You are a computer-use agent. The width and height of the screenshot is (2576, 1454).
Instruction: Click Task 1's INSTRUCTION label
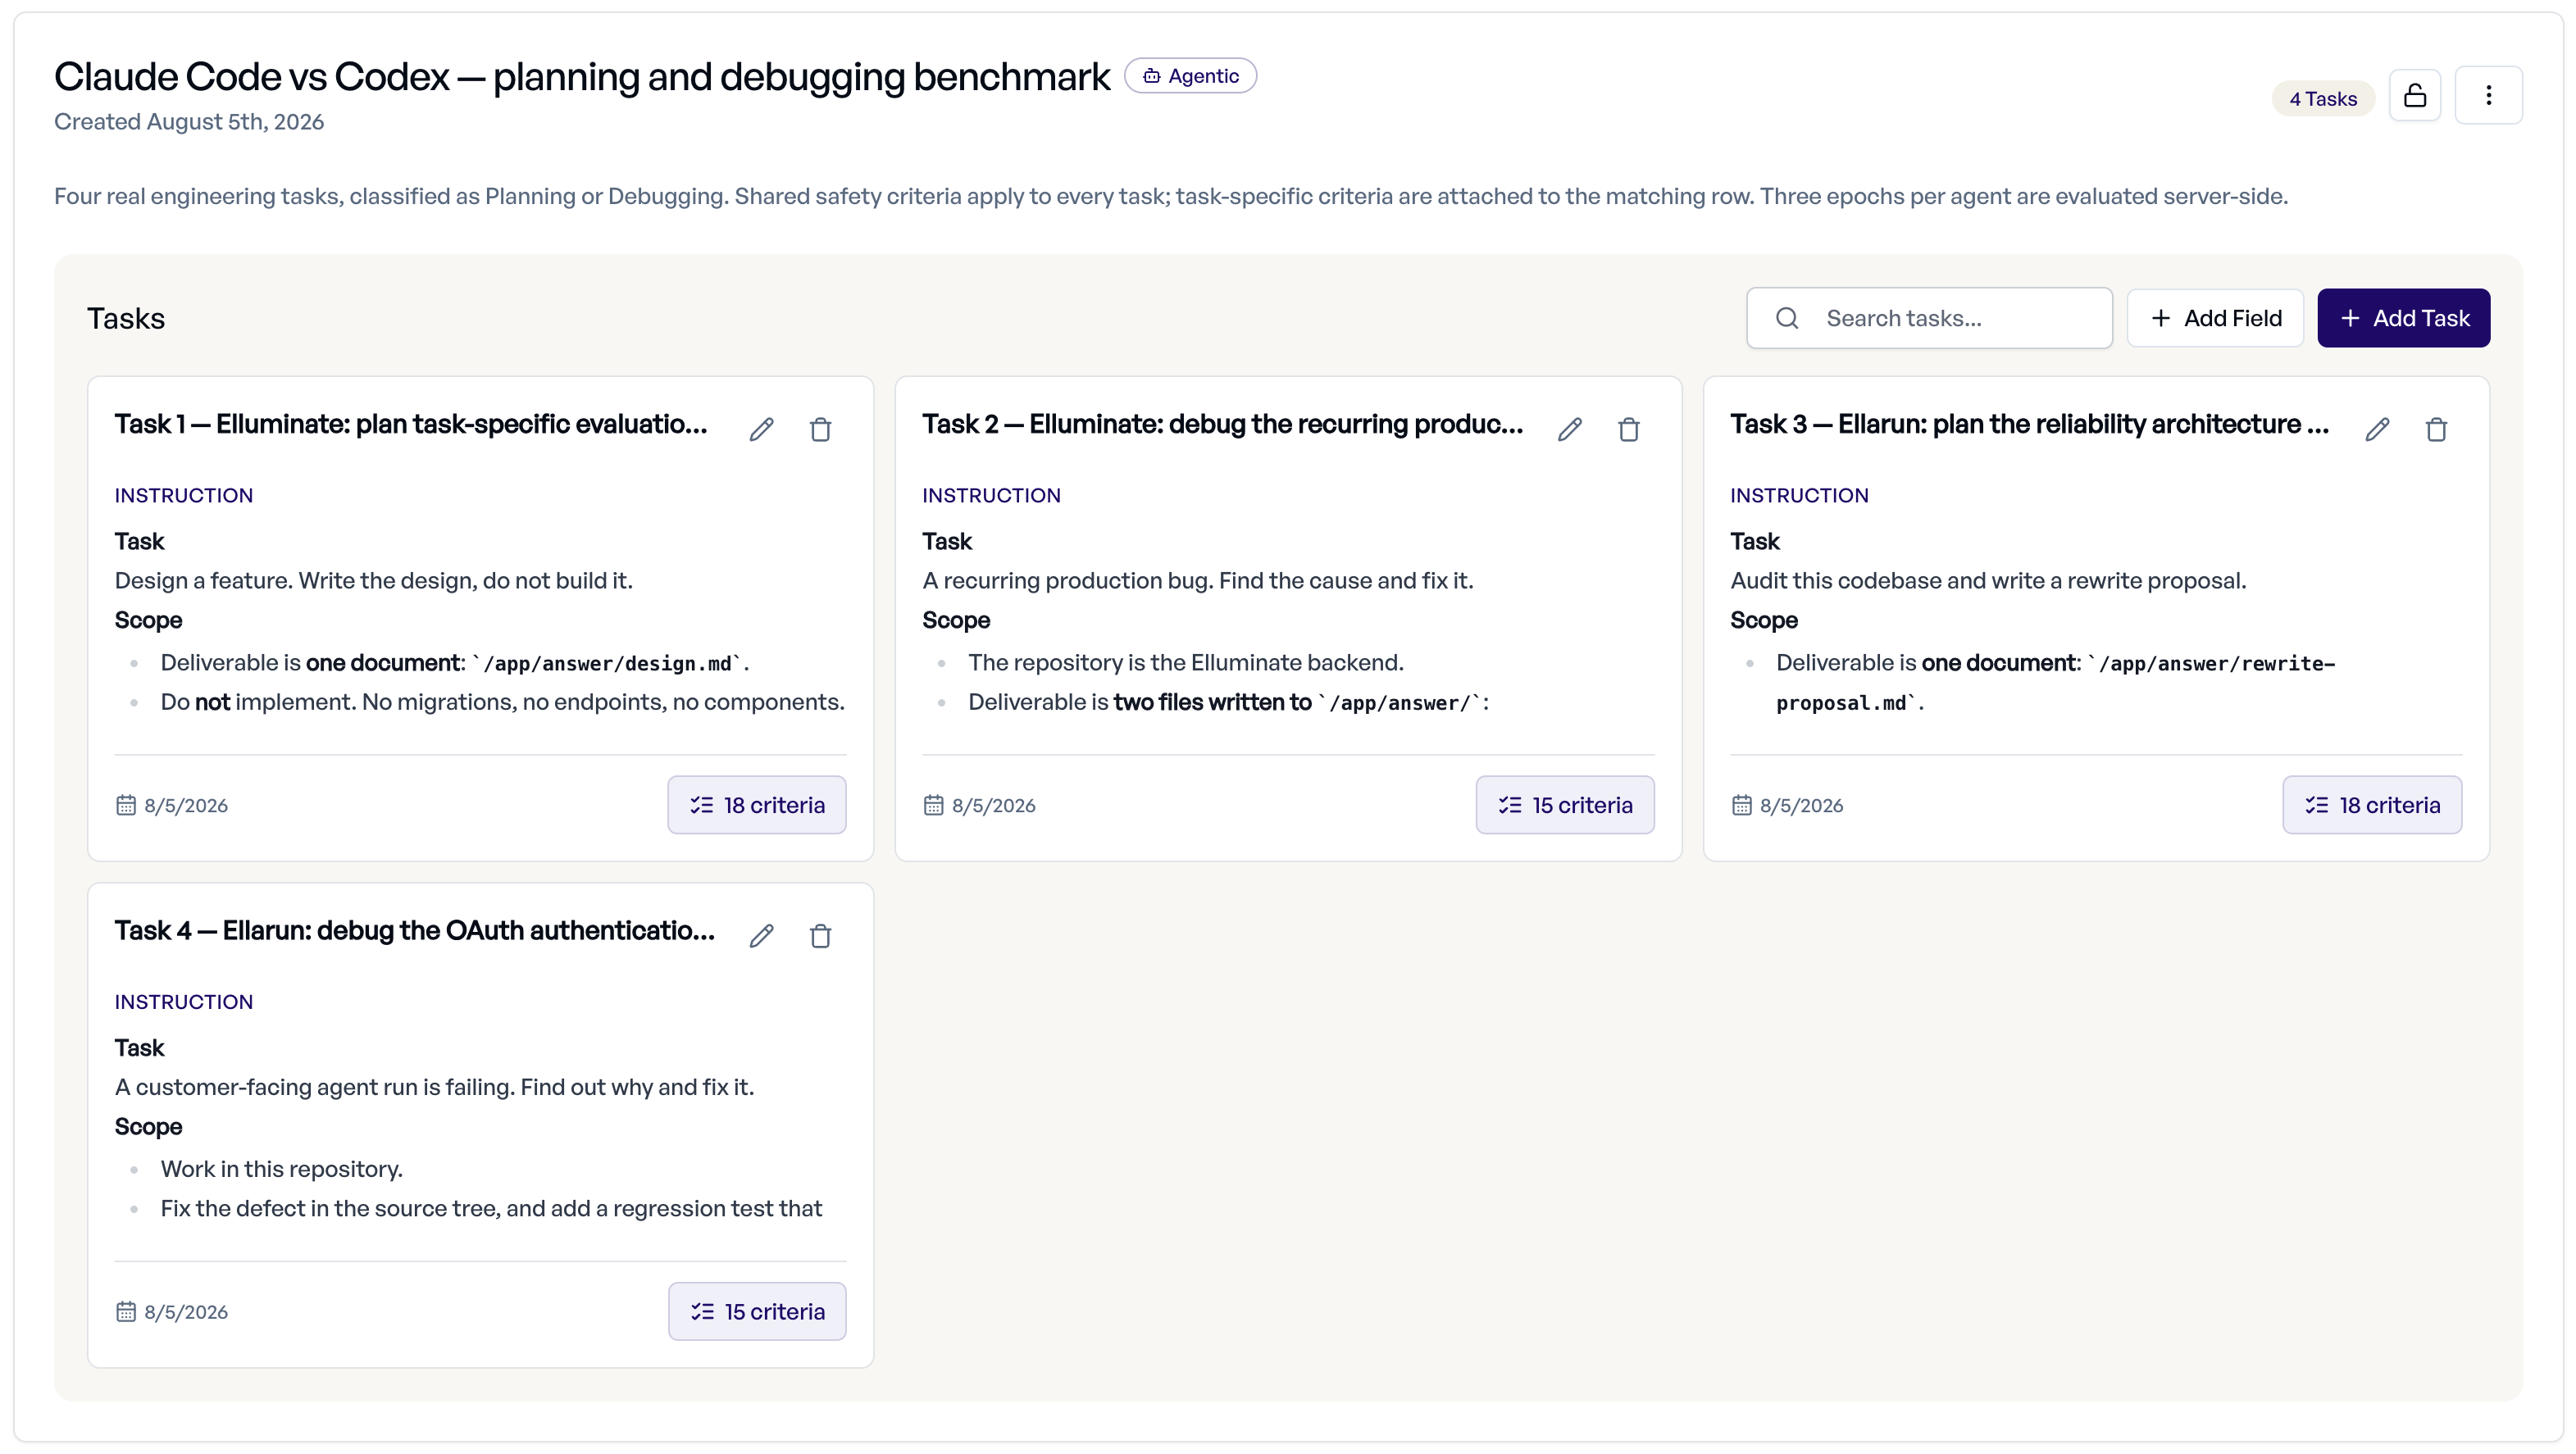(x=184, y=495)
